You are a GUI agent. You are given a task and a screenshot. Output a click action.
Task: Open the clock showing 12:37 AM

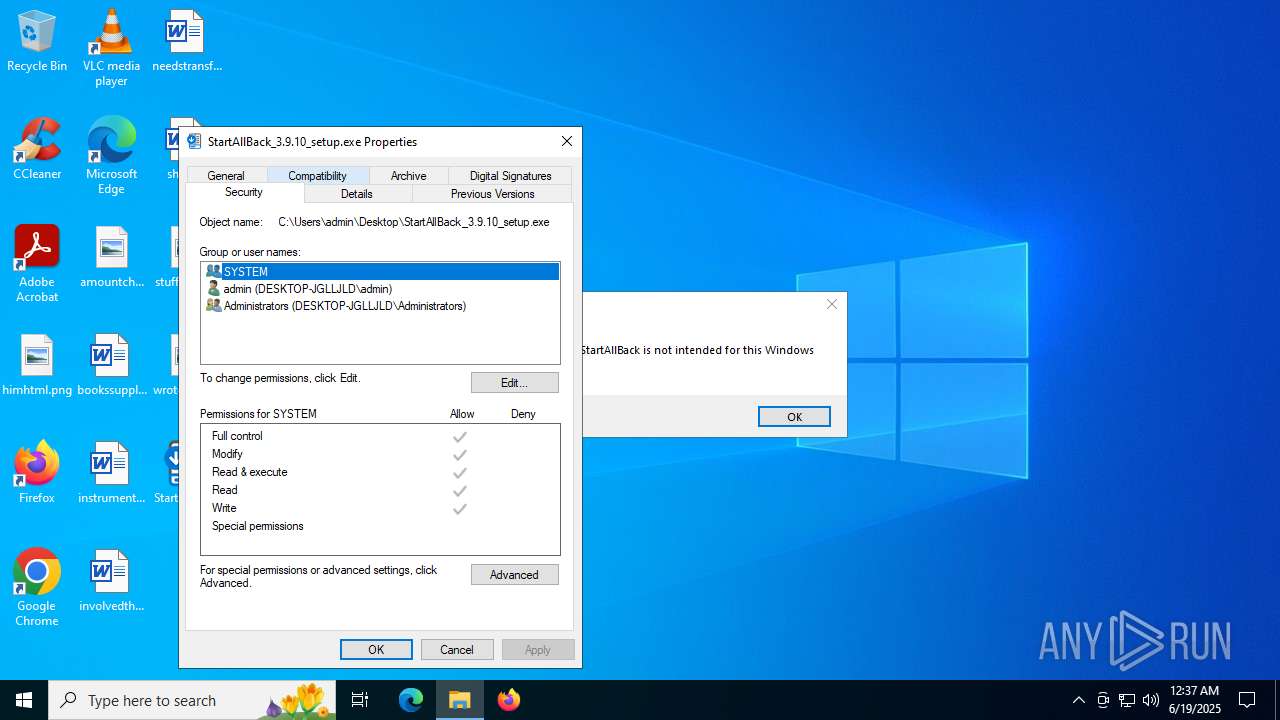[x=1194, y=700]
